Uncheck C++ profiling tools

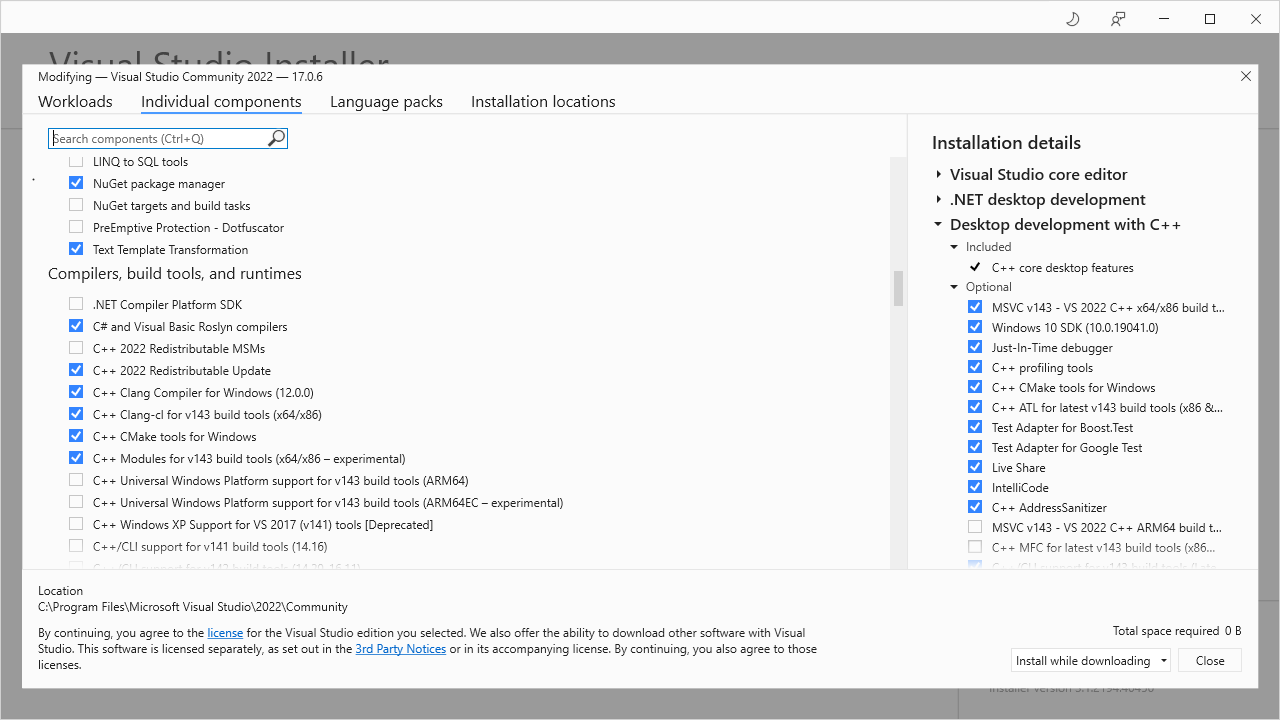pos(975,367)
